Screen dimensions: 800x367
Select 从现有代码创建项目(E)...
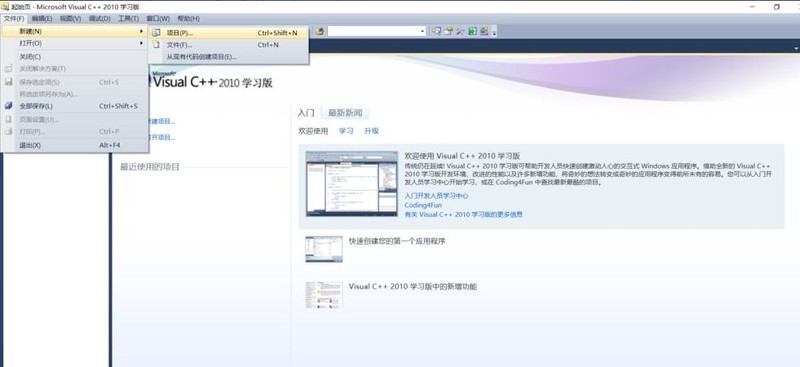[229, 57]
